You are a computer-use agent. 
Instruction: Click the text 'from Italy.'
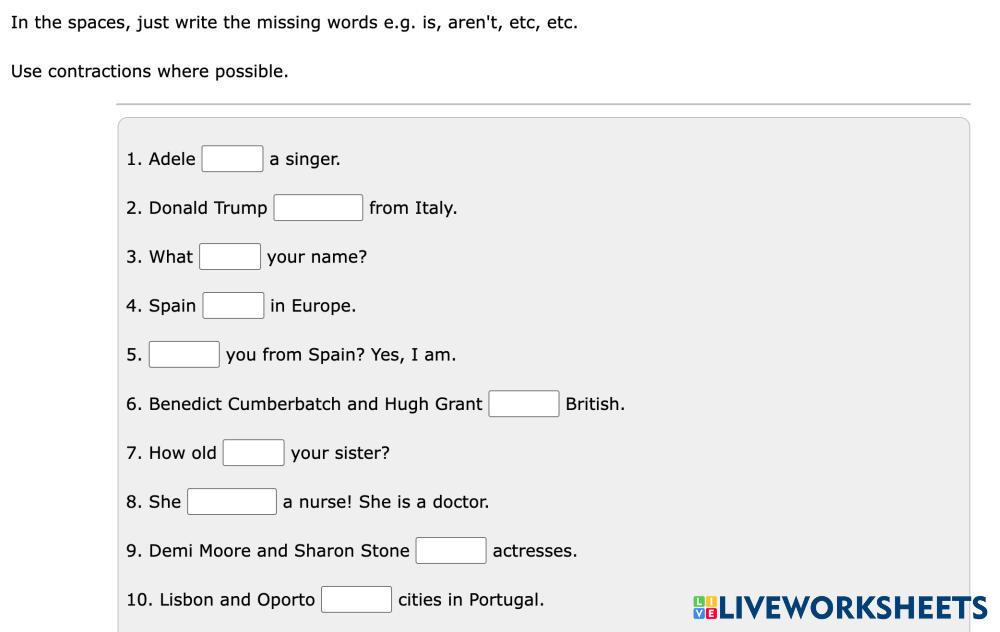click(x=413, y=208)
